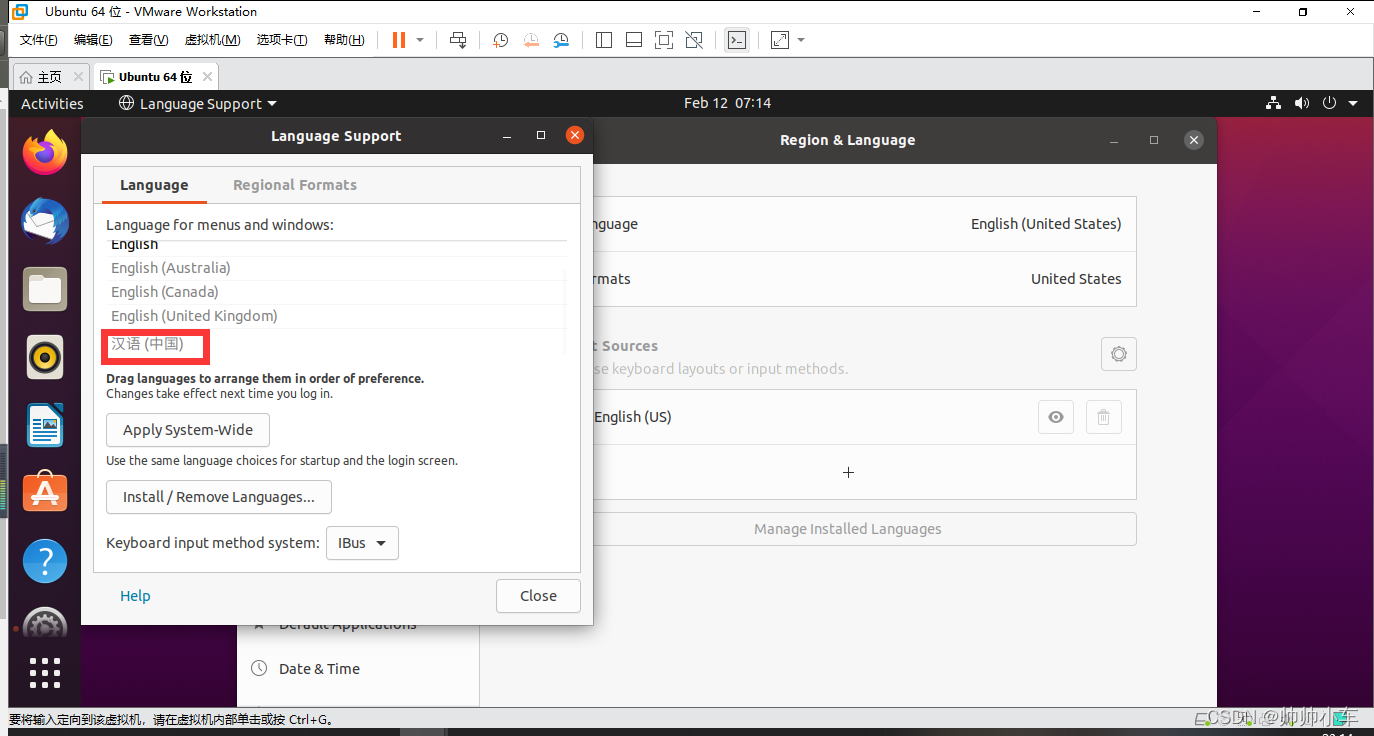
Task: Minimize the Language Support dialog
Action: click(507, 136)
